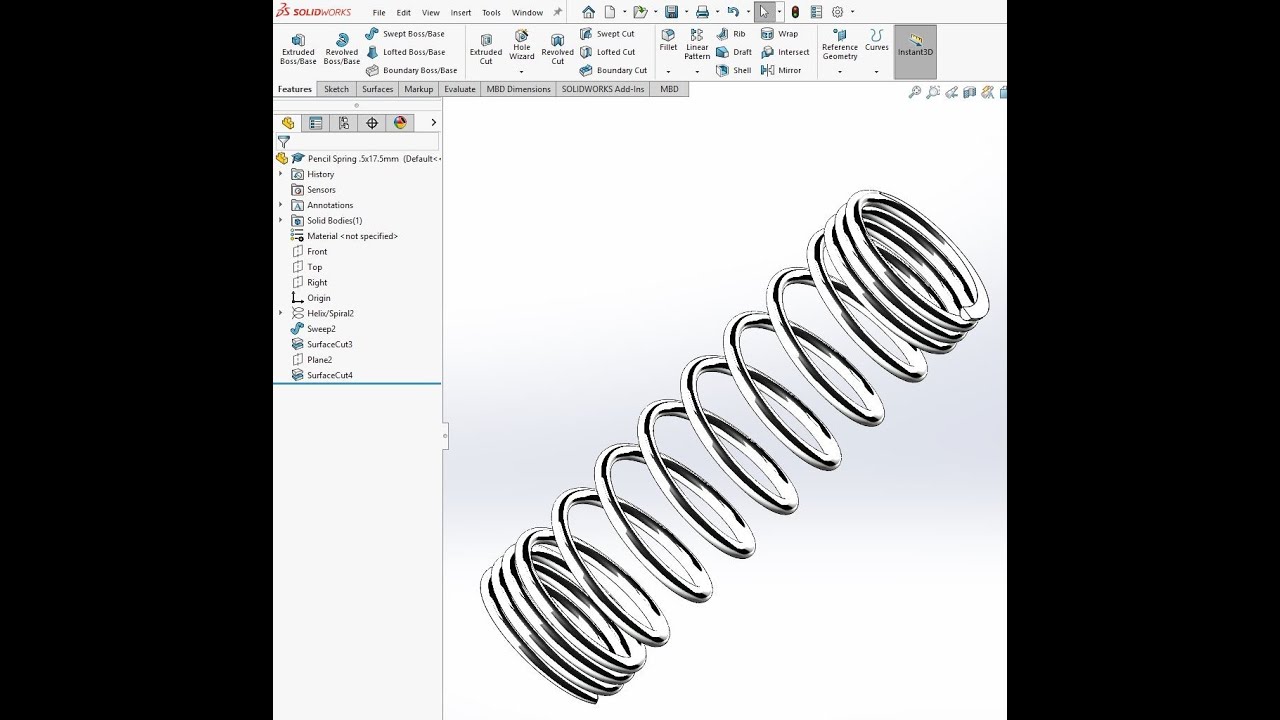The width and height of the screenshot is (1280, 720).
Task: Choose Boundary Boss/Base feature
Action: [411, 70]
